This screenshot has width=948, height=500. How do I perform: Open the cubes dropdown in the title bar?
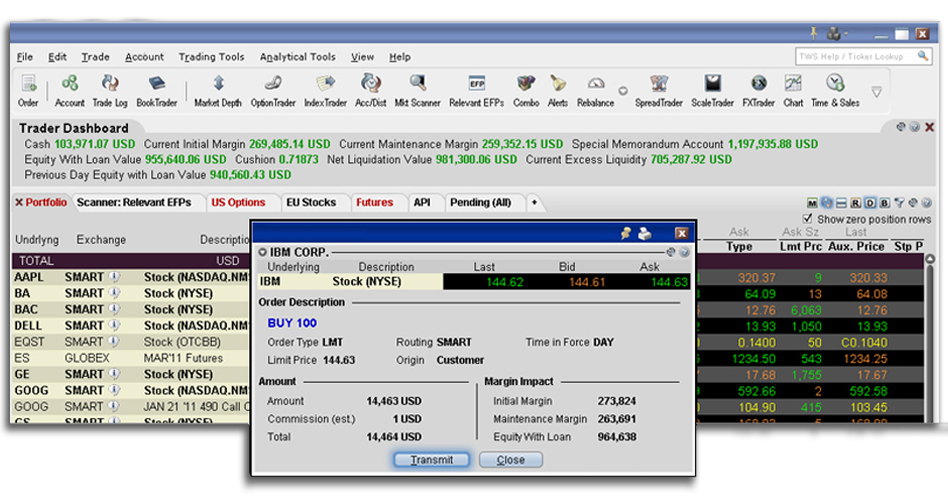click(837, 33)
